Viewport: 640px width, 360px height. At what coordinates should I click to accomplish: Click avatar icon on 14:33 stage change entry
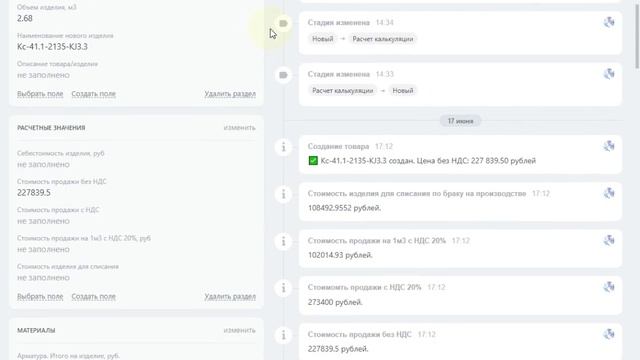point(609,74)
